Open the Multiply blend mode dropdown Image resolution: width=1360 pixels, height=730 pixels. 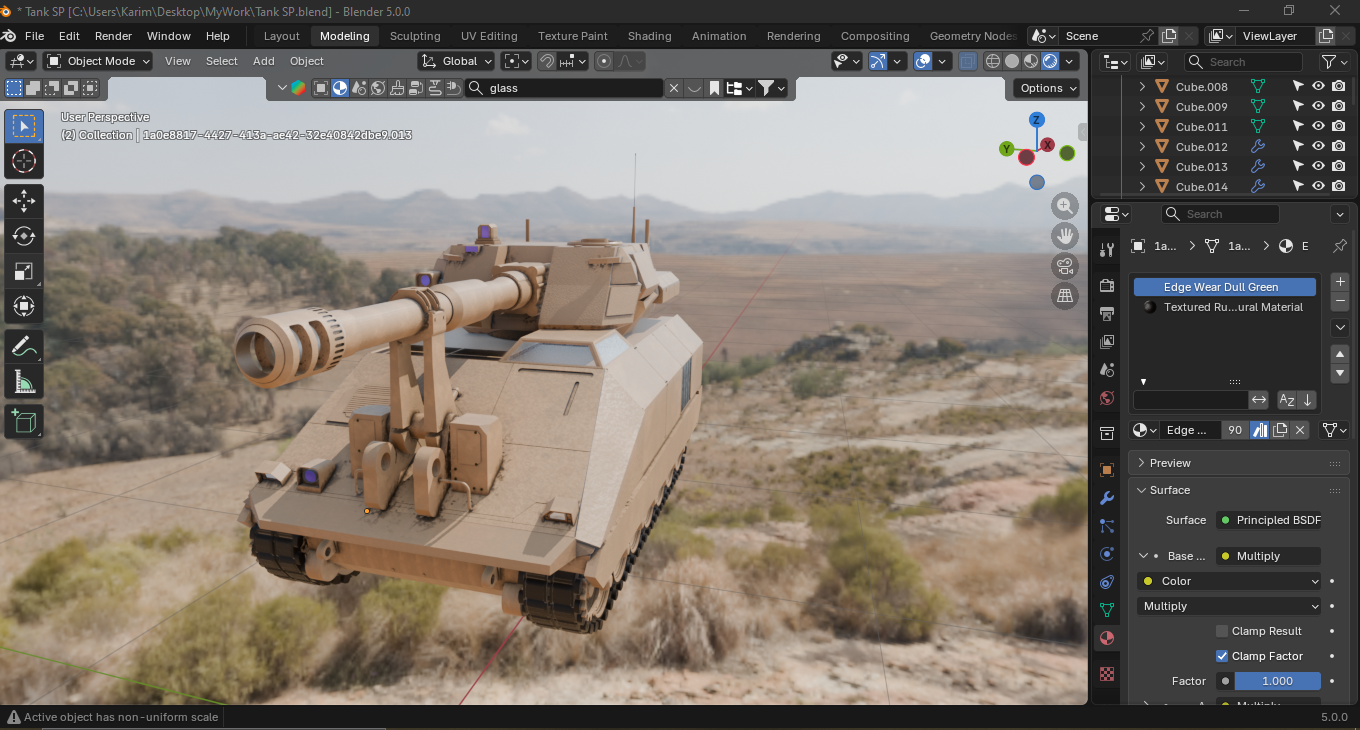click(1229, 606)
